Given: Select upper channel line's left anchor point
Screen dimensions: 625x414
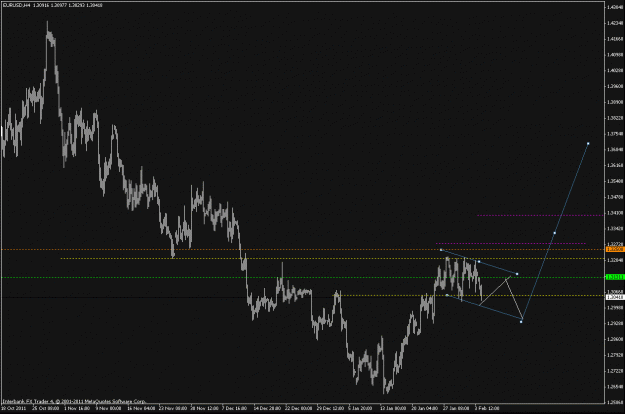Looking at the screenshot, I should pos(440,250).
